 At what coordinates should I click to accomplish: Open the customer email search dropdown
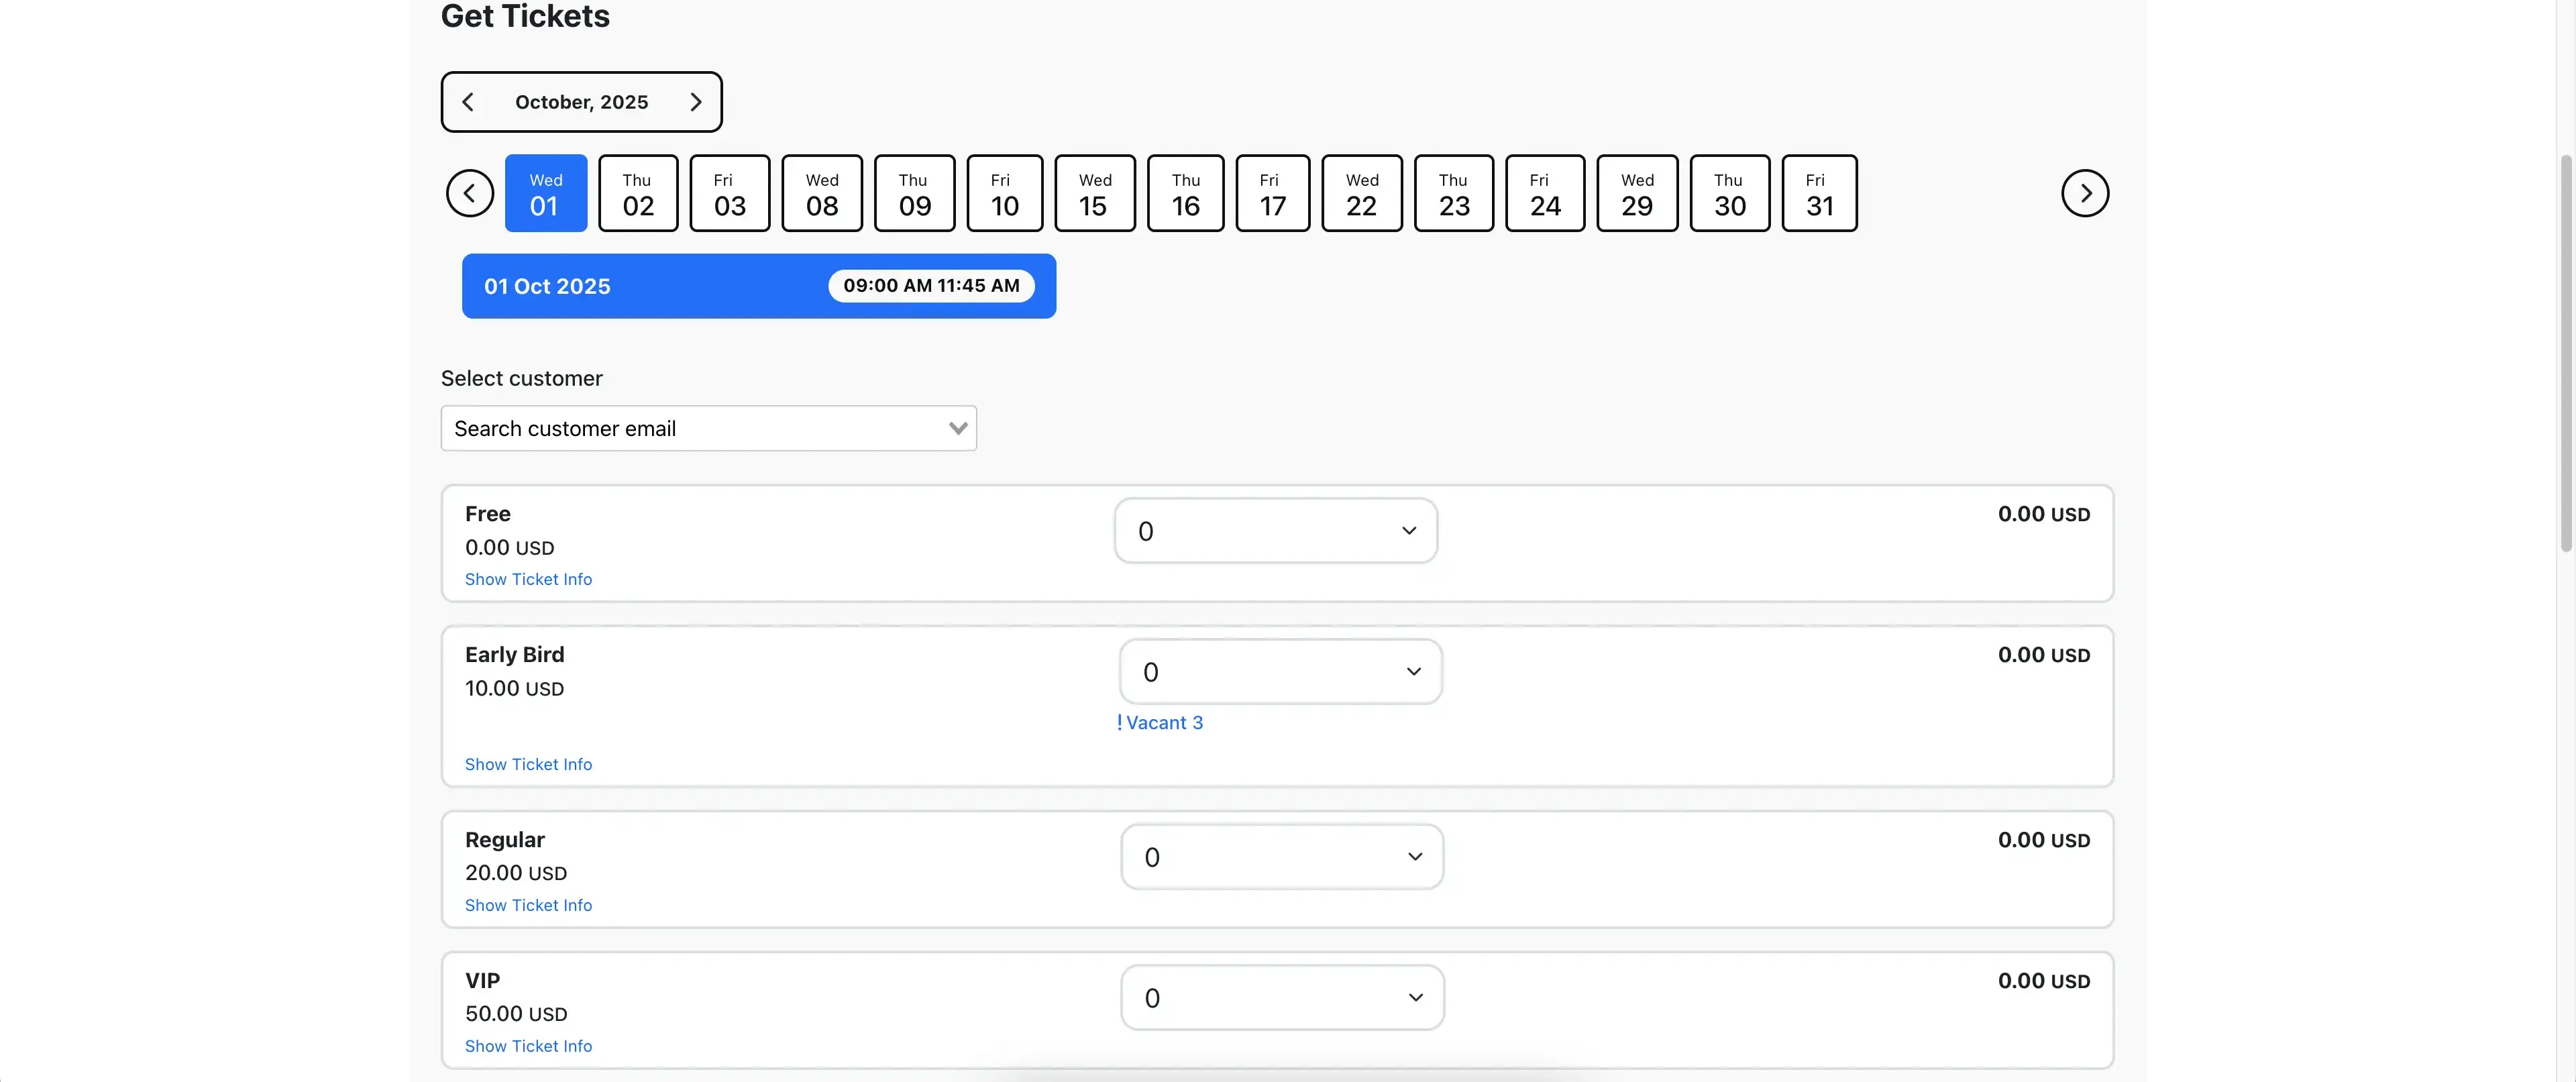click(708, 427)
